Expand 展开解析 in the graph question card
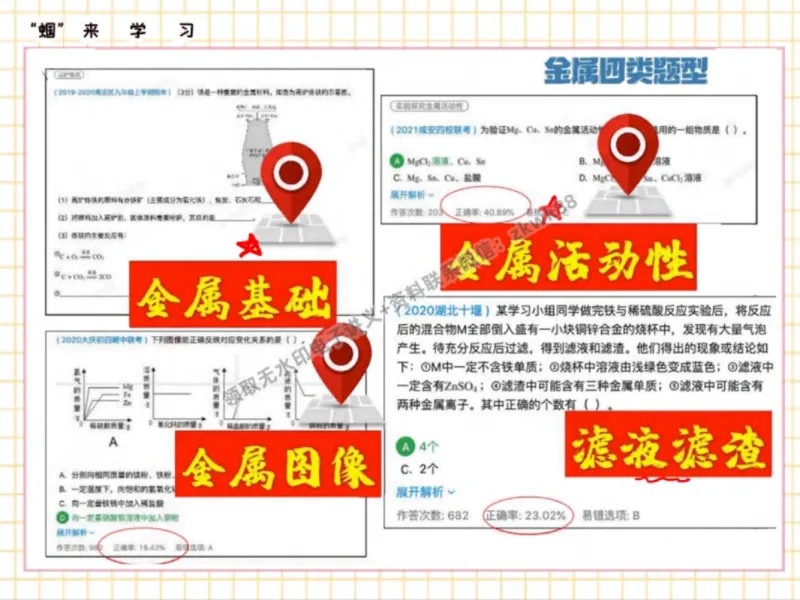Image resolution: width=800 pixels, height=600 pixels. coord(75,532)
